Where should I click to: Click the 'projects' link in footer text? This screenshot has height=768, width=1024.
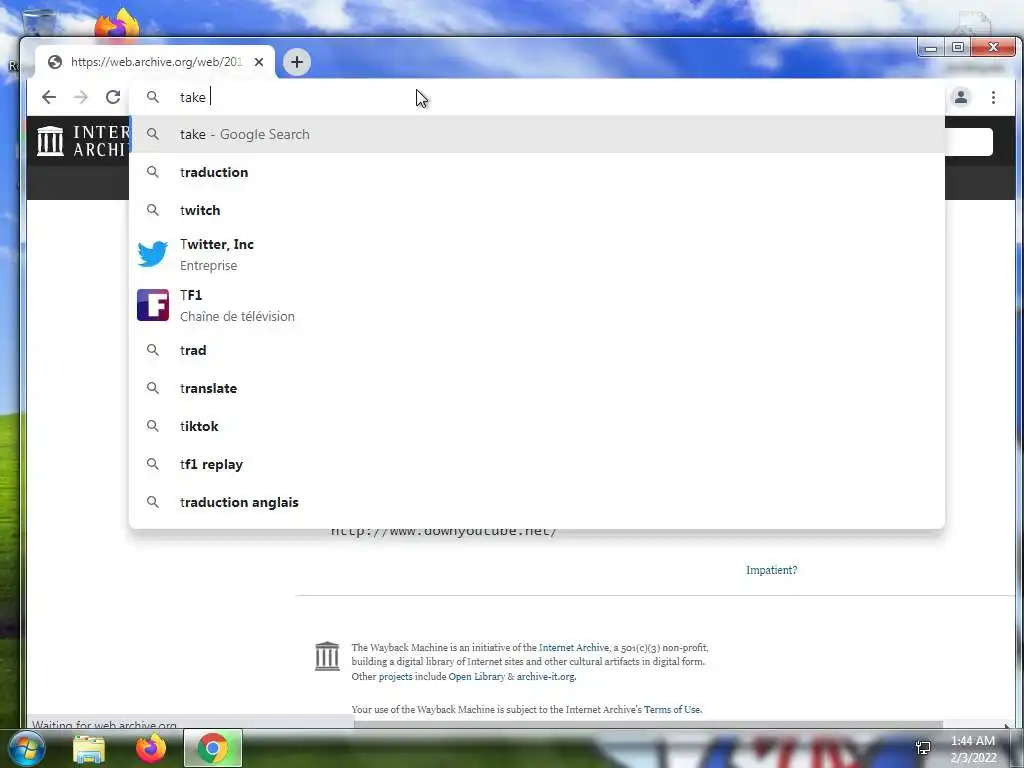pyautogui.click(x=395, y=677)
